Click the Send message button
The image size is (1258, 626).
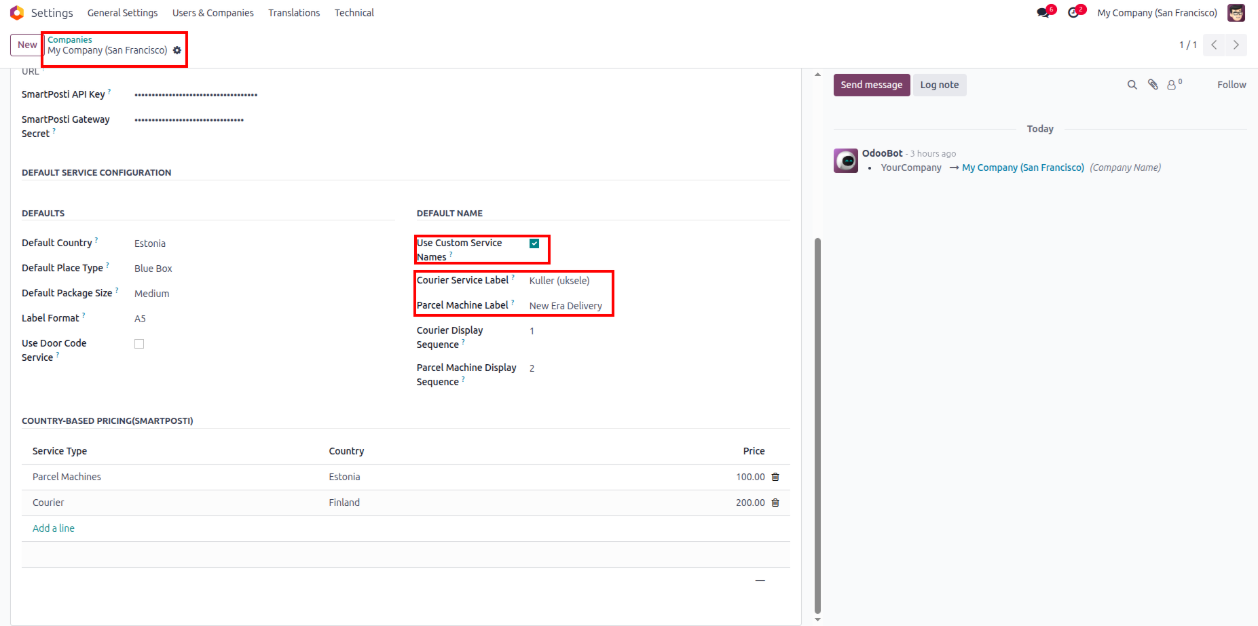click(871, 85)
